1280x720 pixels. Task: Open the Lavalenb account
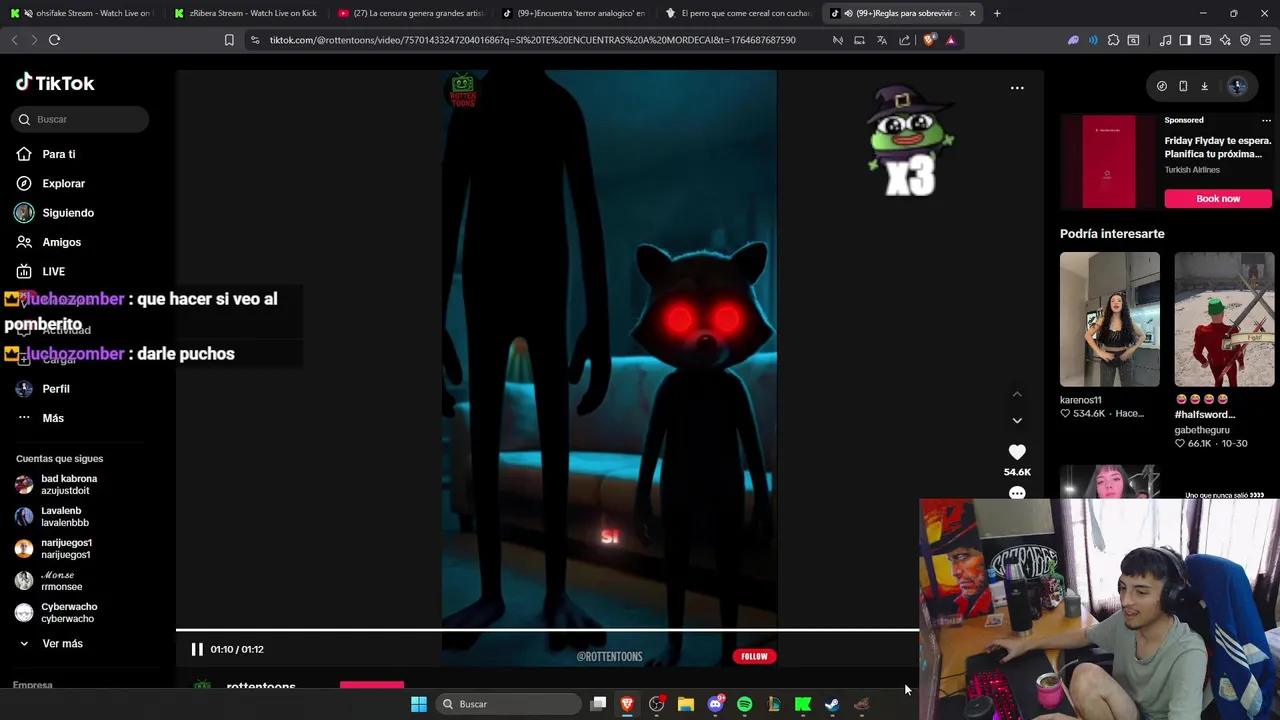coord(64,516)
